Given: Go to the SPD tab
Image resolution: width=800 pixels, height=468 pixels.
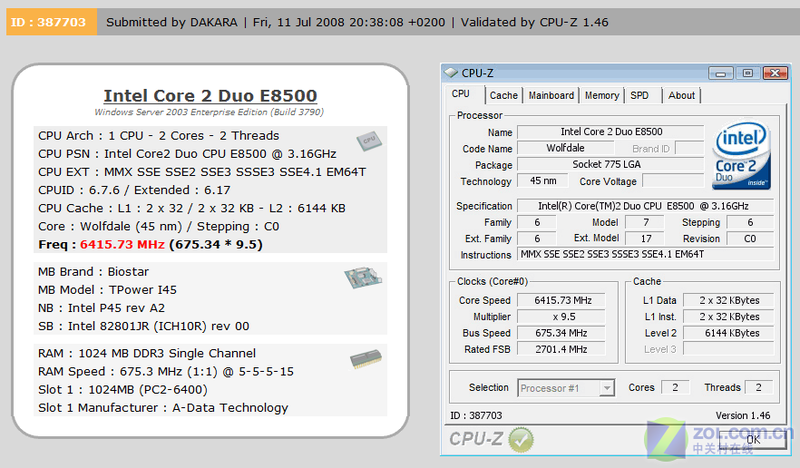Looking at the screenshot, I should (x=639, y=95).
